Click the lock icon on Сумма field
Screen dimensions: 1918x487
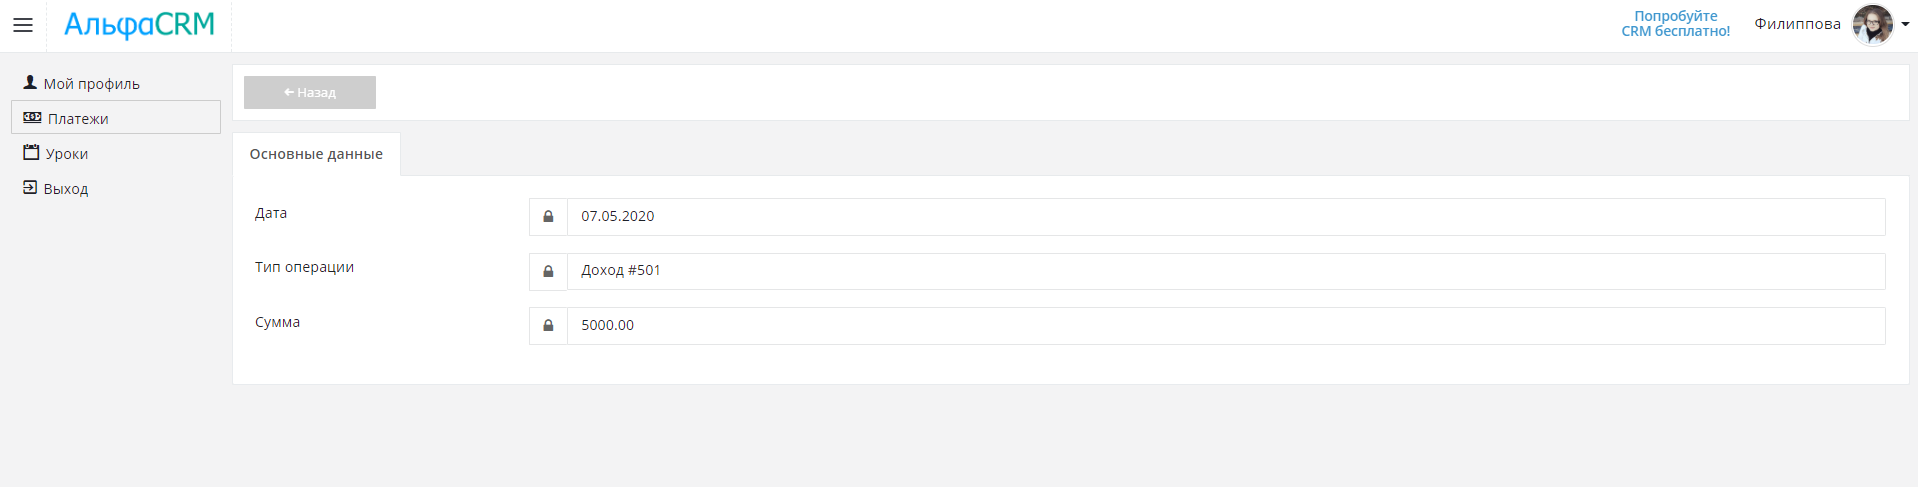tap(548, 326)
